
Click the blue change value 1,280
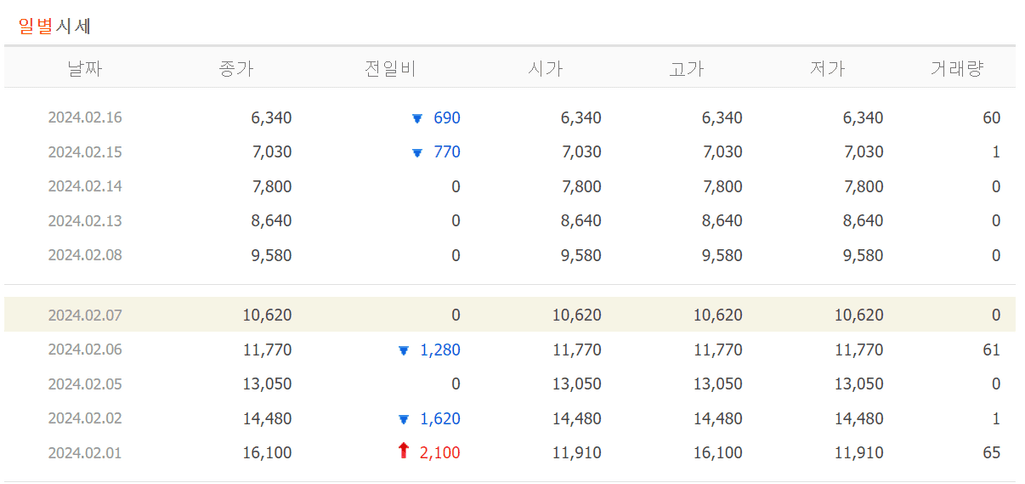(x=440, y=350)
